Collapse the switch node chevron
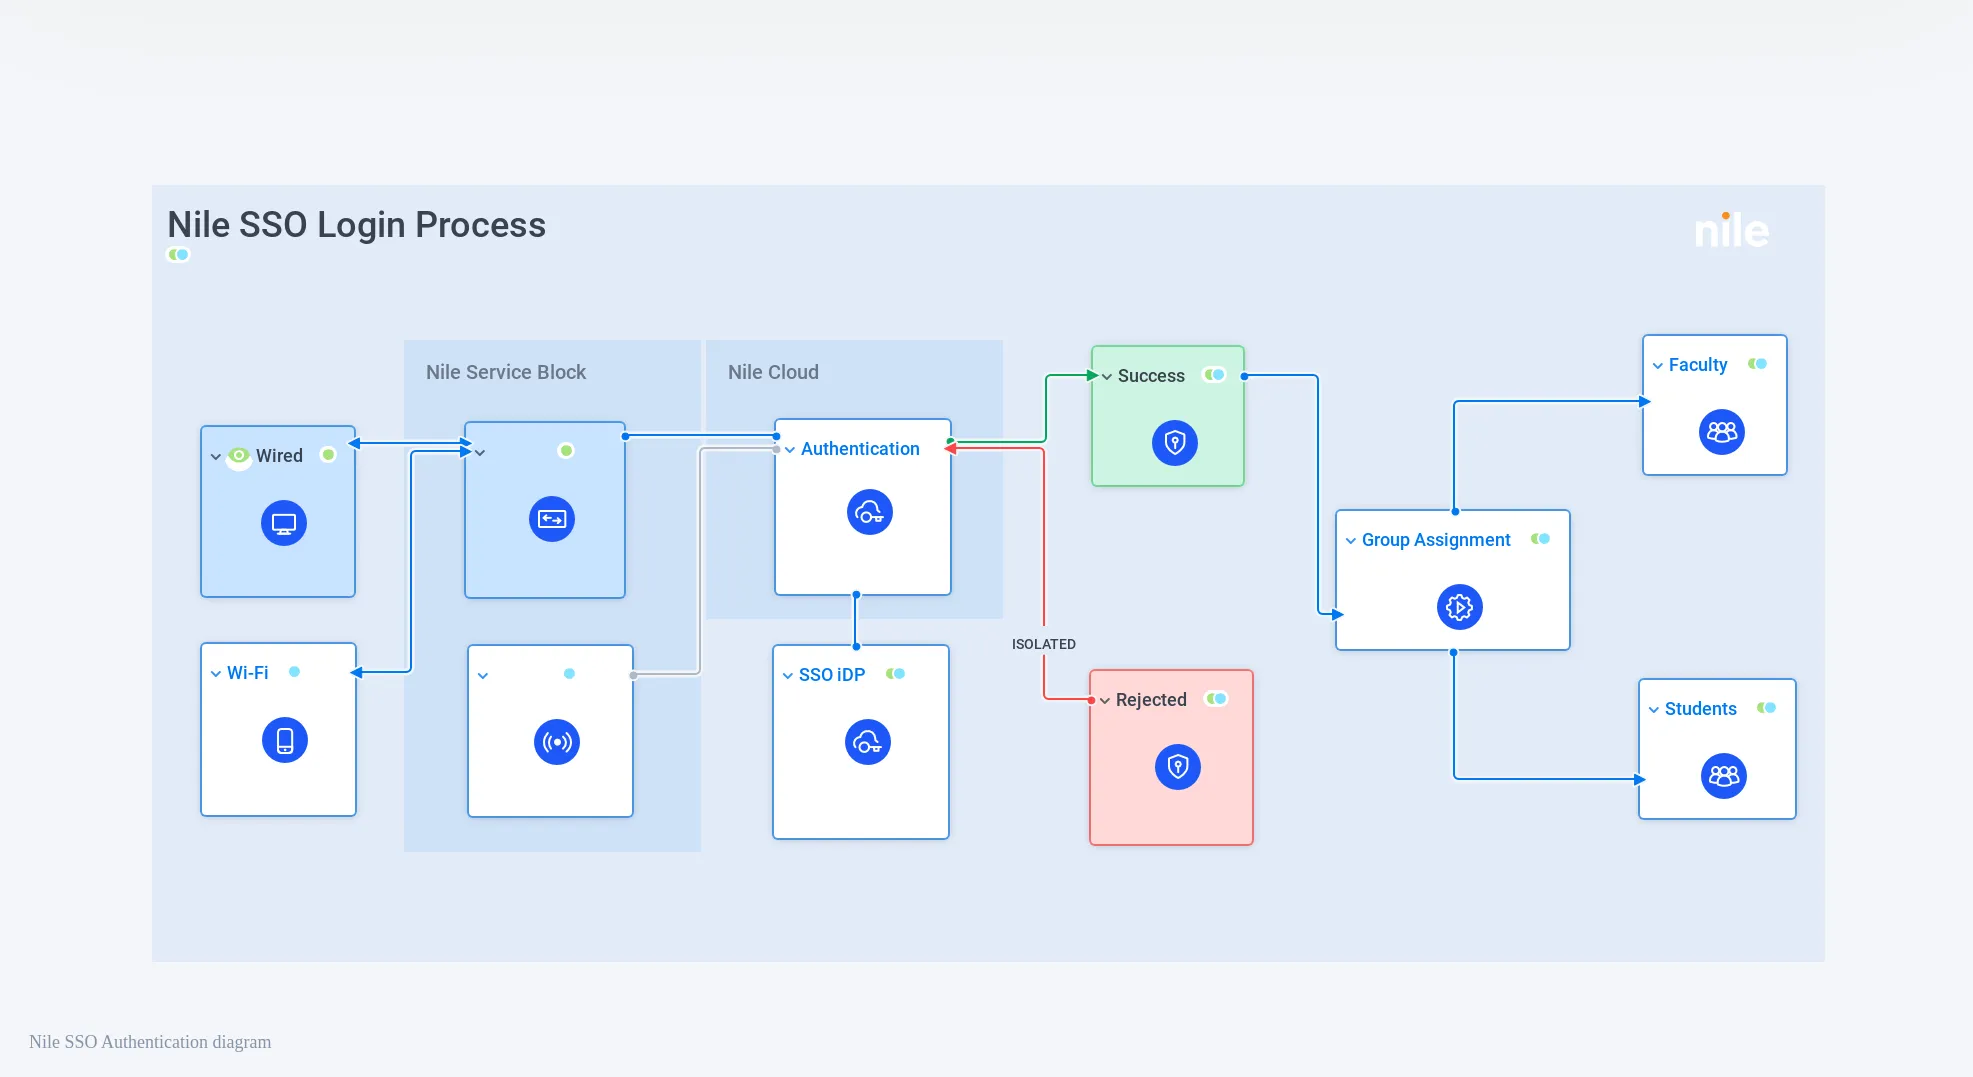1973x1077 pixels. click(480, 453)
